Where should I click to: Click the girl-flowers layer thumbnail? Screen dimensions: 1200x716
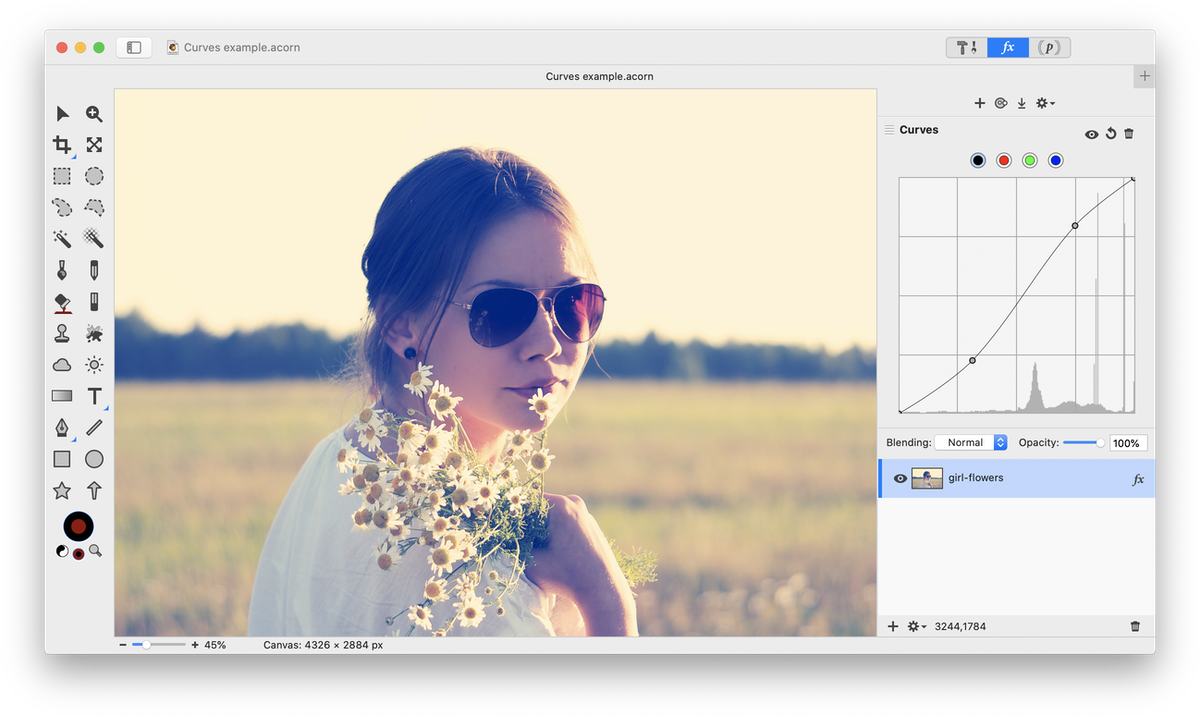927,479
